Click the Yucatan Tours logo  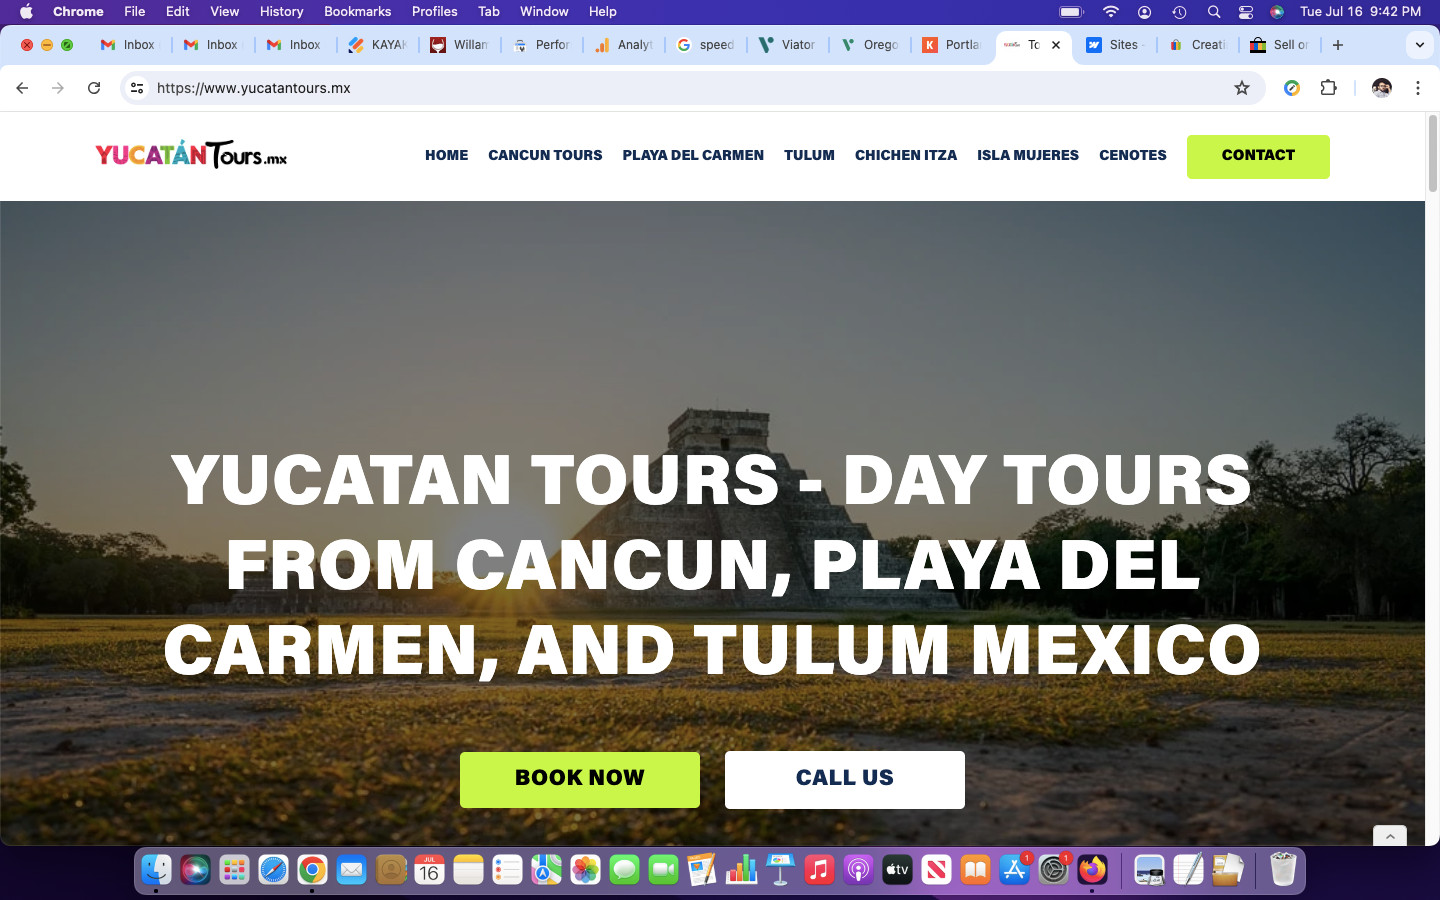[x=191, y=155]
